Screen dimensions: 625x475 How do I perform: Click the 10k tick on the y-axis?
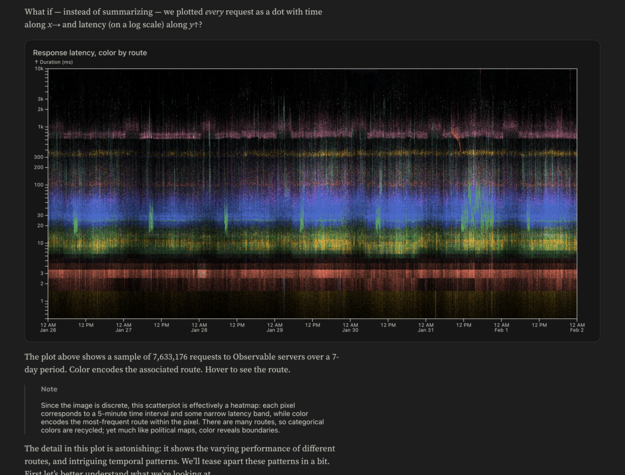pyautogui.click(x=40, y=69)
